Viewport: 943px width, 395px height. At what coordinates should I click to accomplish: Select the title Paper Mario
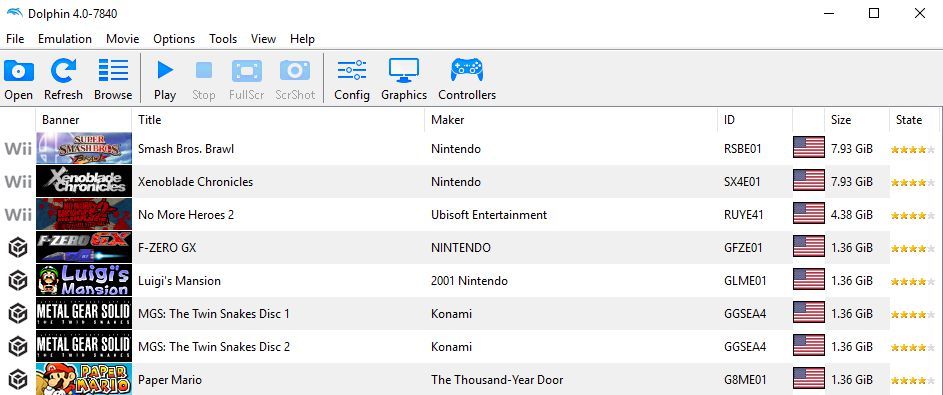pyautogui.click(x=170, y=380)
